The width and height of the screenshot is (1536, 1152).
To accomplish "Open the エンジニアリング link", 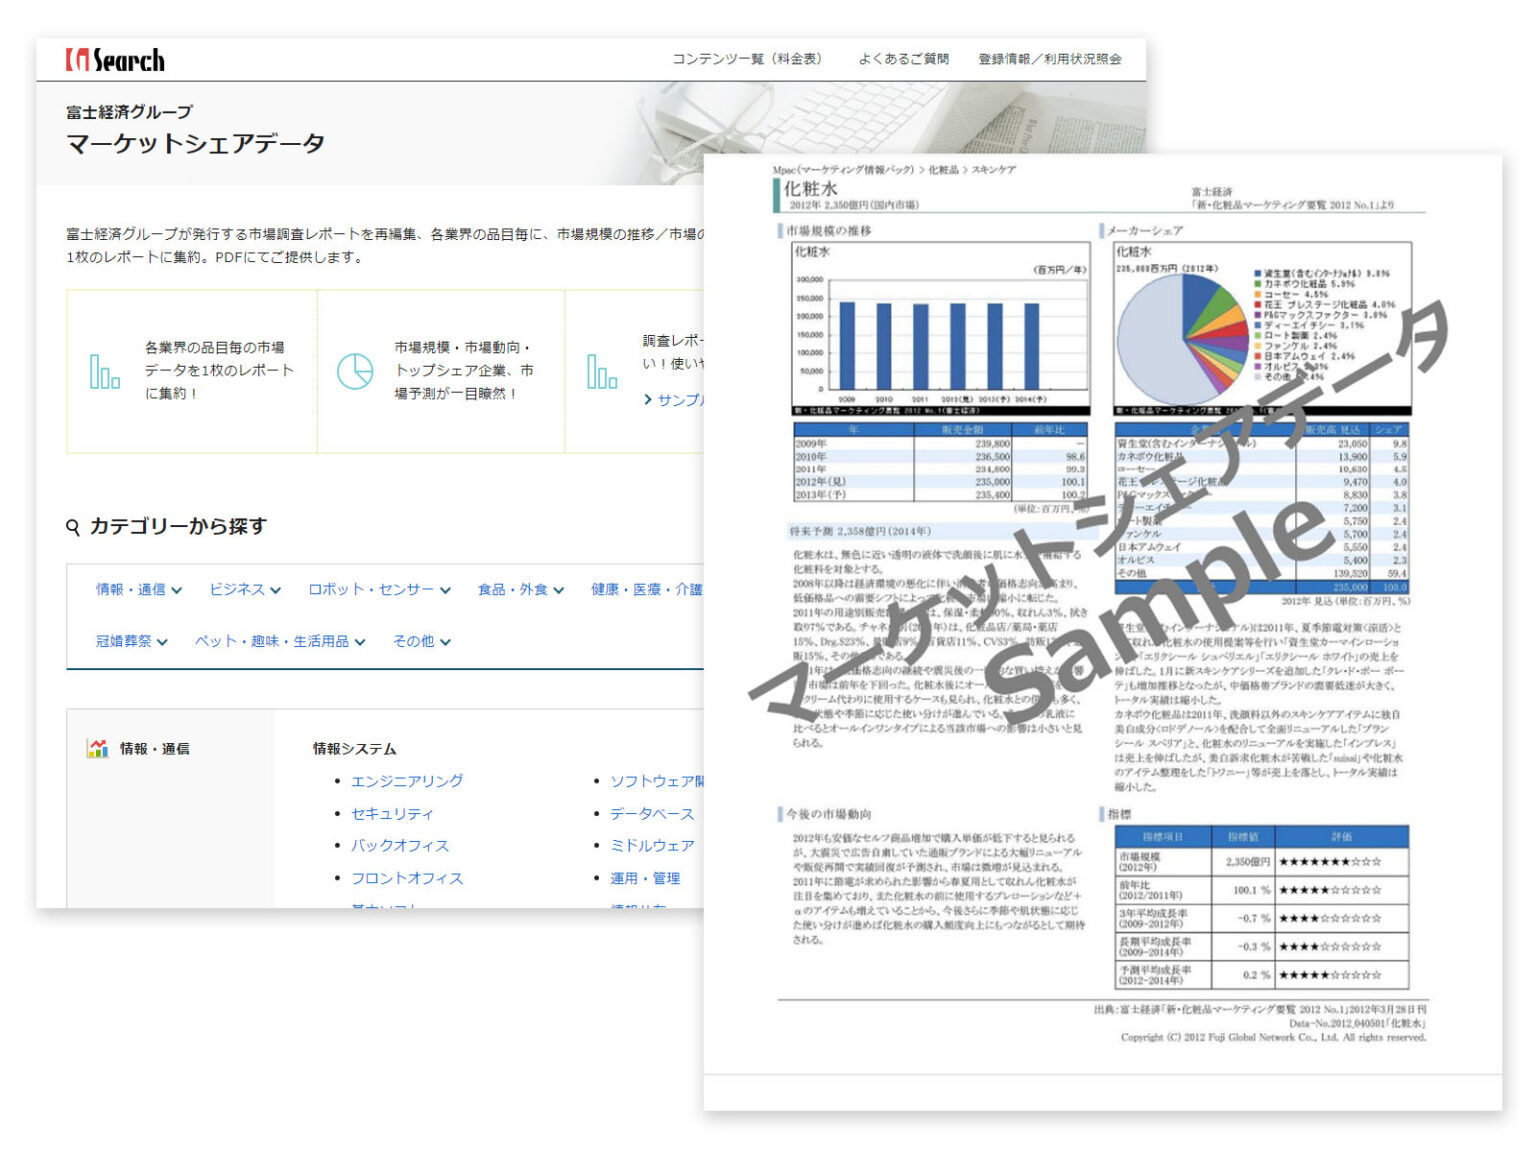I will coord(407,781).
